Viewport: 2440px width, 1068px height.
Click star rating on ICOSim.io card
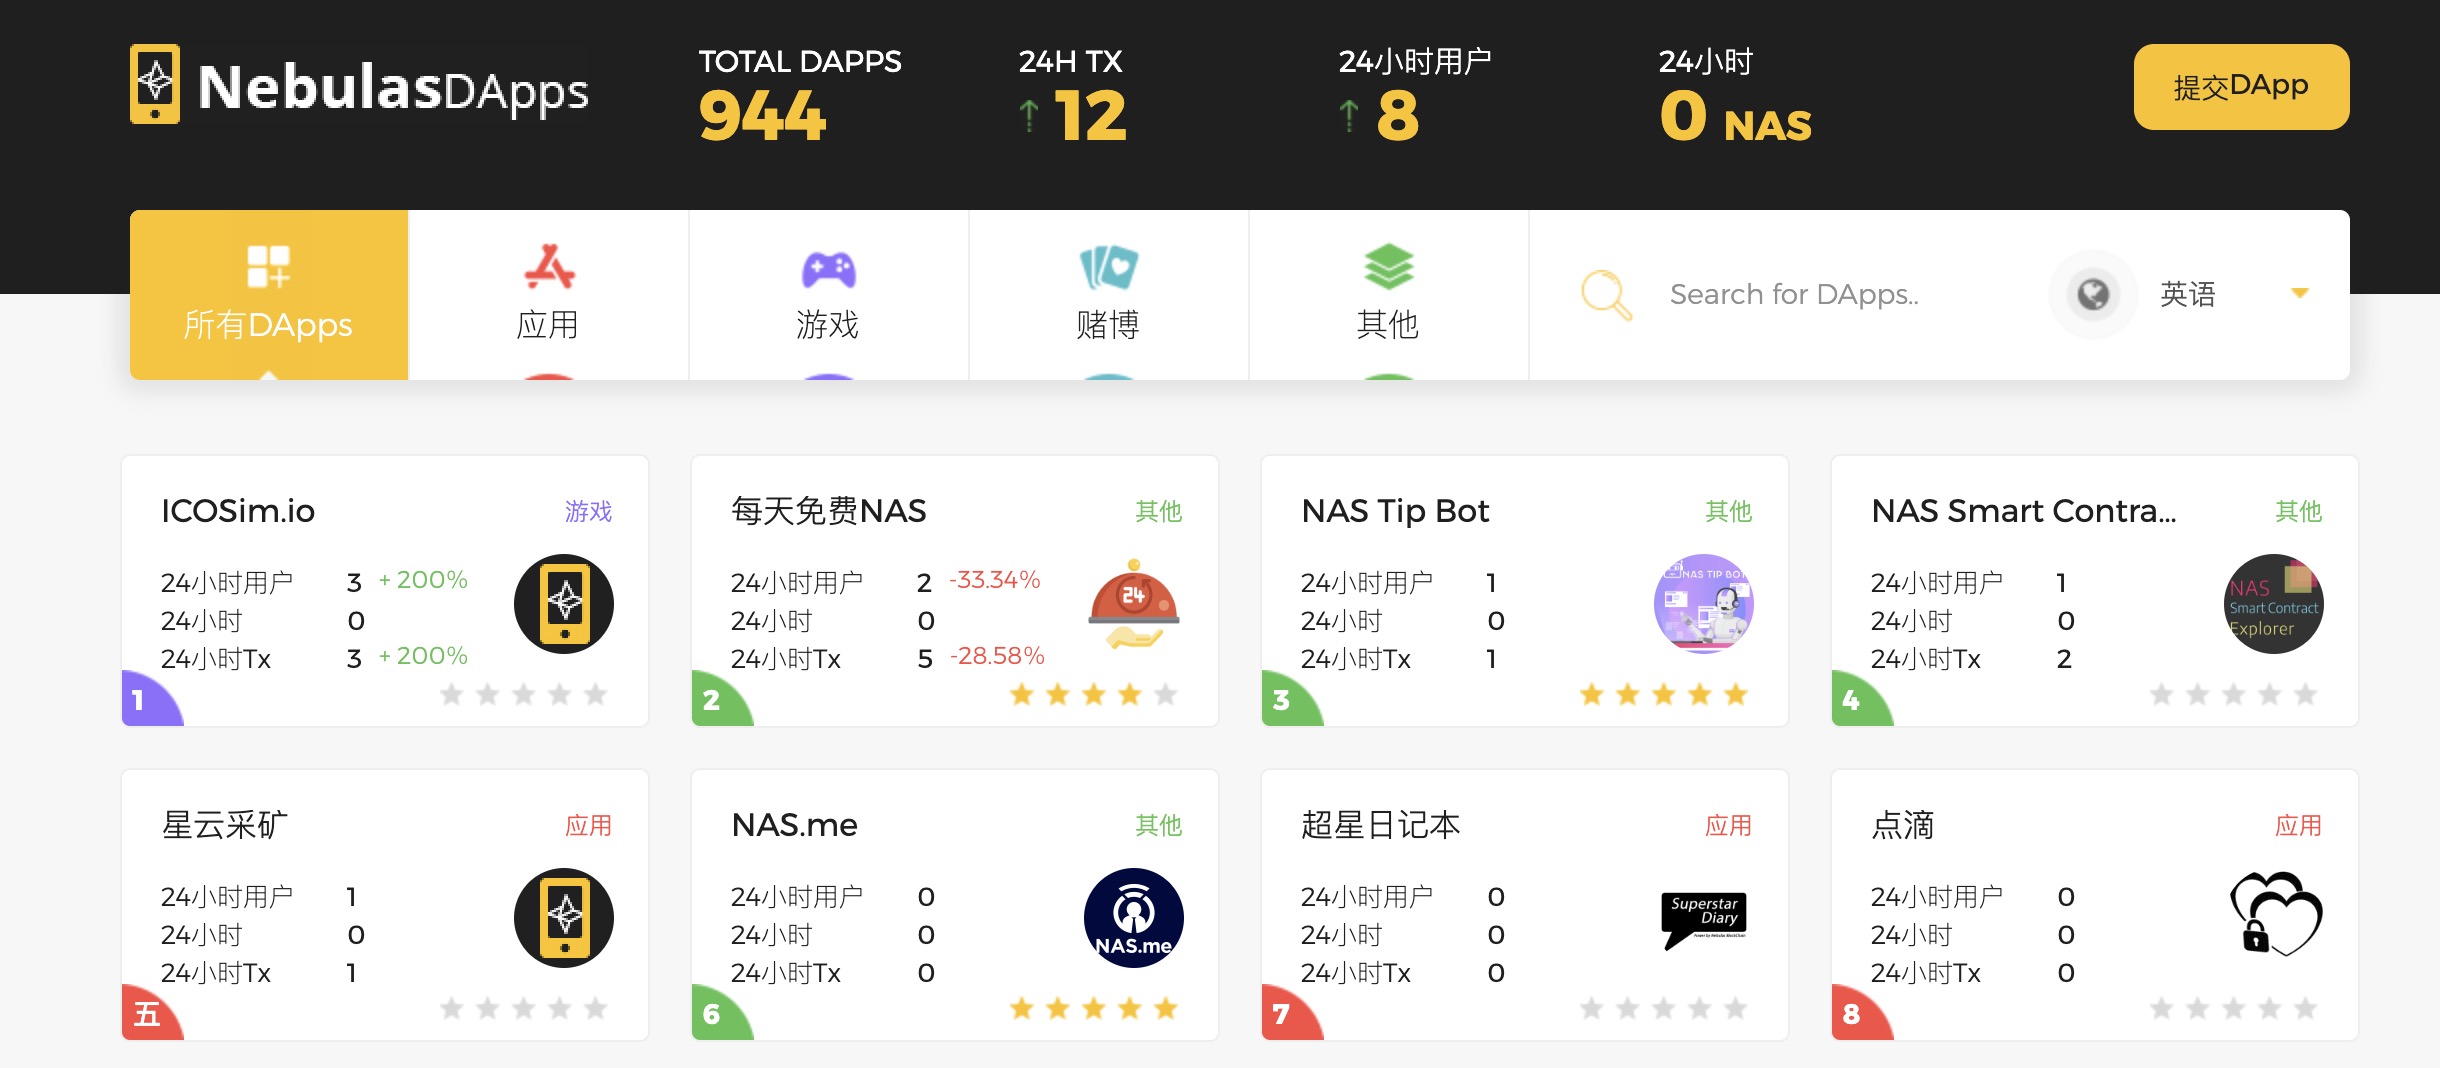524,694
